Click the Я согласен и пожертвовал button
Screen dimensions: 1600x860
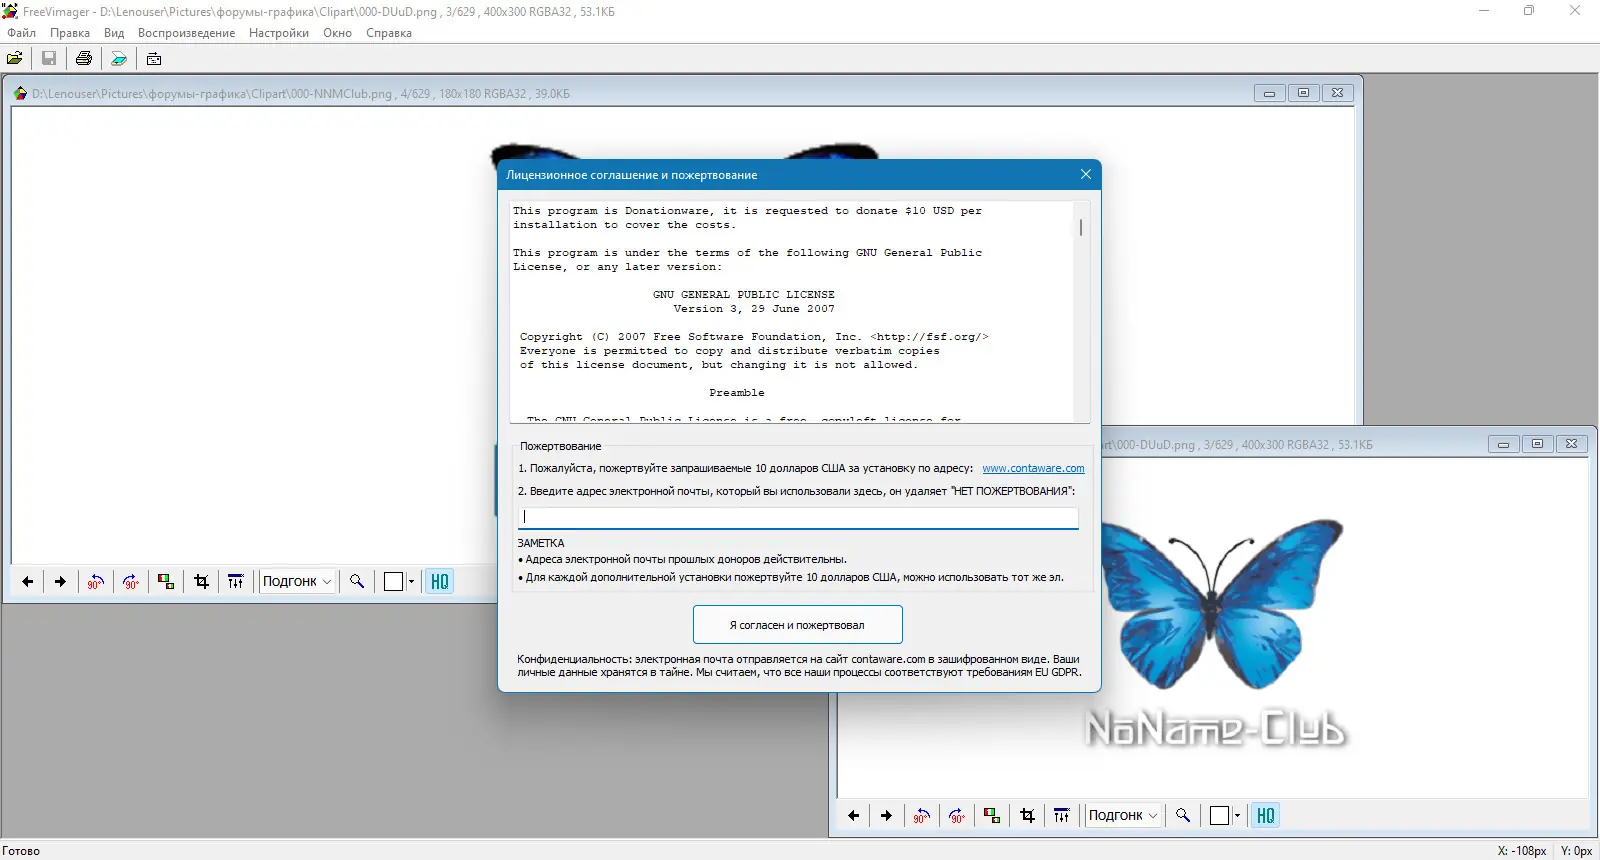pyautogui.click(x=798, y=625)
